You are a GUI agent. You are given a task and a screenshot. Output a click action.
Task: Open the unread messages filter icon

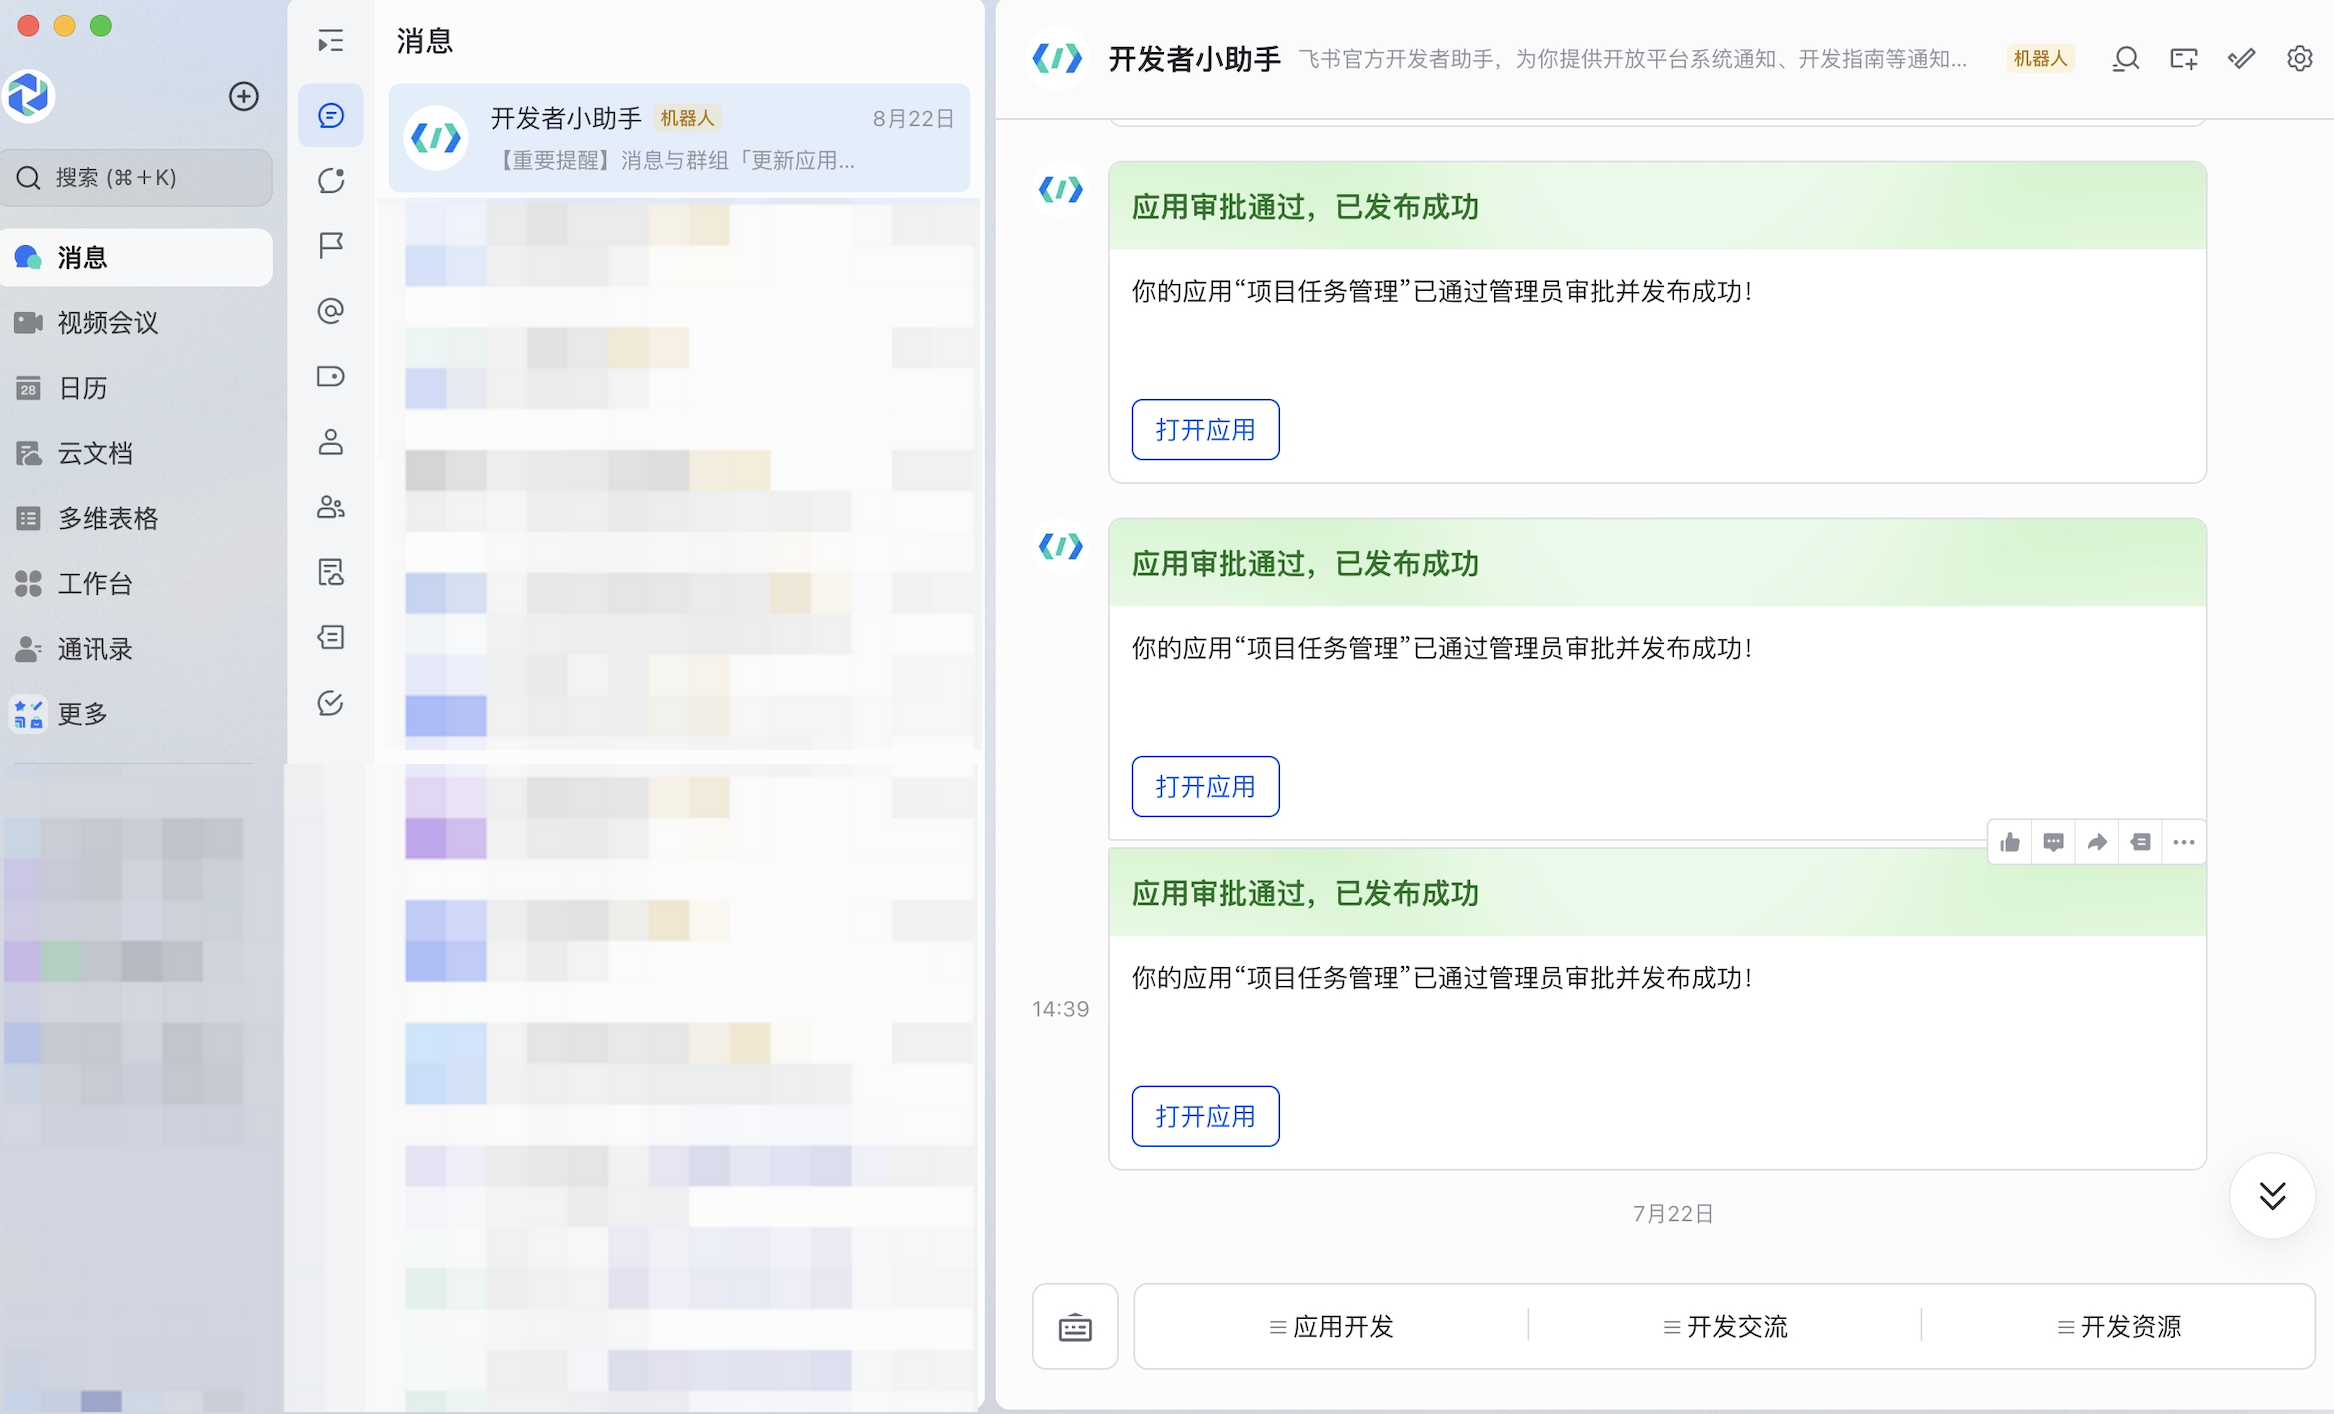point(331,181)
